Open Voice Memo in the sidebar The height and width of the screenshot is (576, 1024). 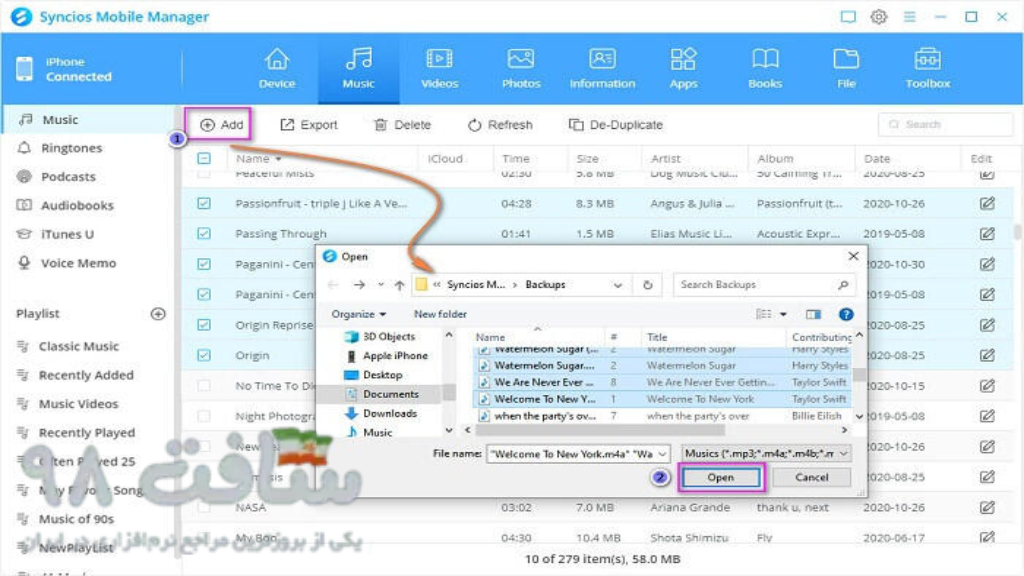[78, 263]
